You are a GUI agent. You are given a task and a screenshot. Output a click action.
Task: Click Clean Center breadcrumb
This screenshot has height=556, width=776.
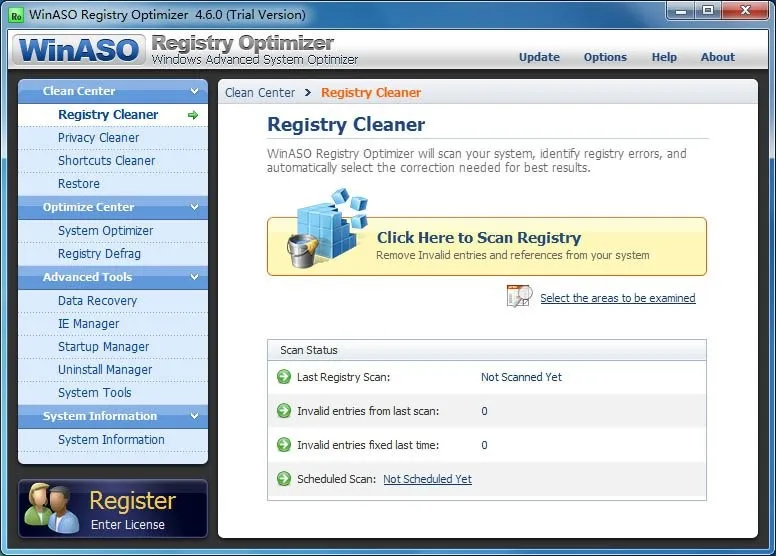click(x=260, y=93)
